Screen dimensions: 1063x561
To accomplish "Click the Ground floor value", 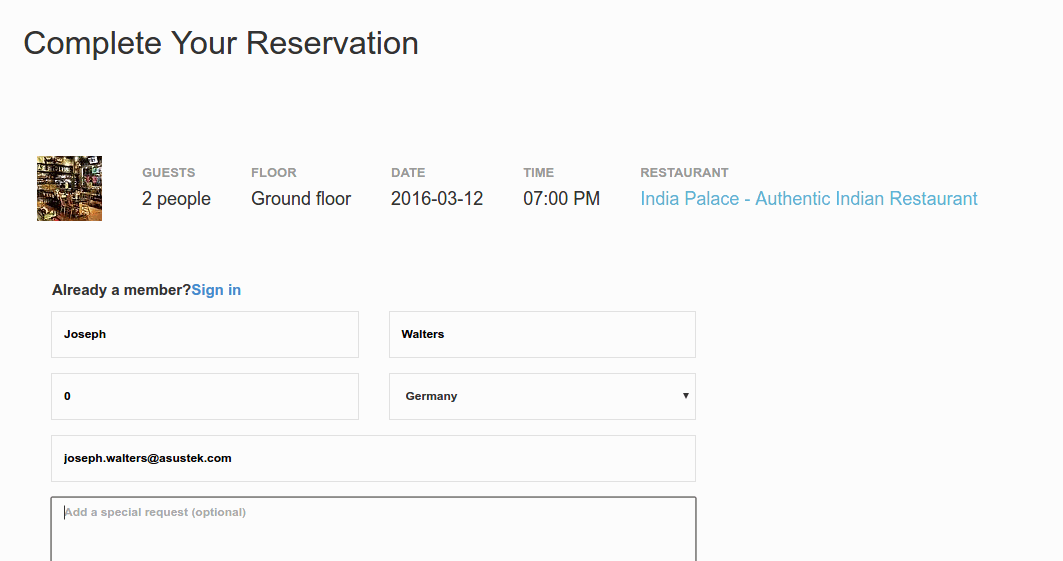I will pyautogui.click(x=301, y=199).
